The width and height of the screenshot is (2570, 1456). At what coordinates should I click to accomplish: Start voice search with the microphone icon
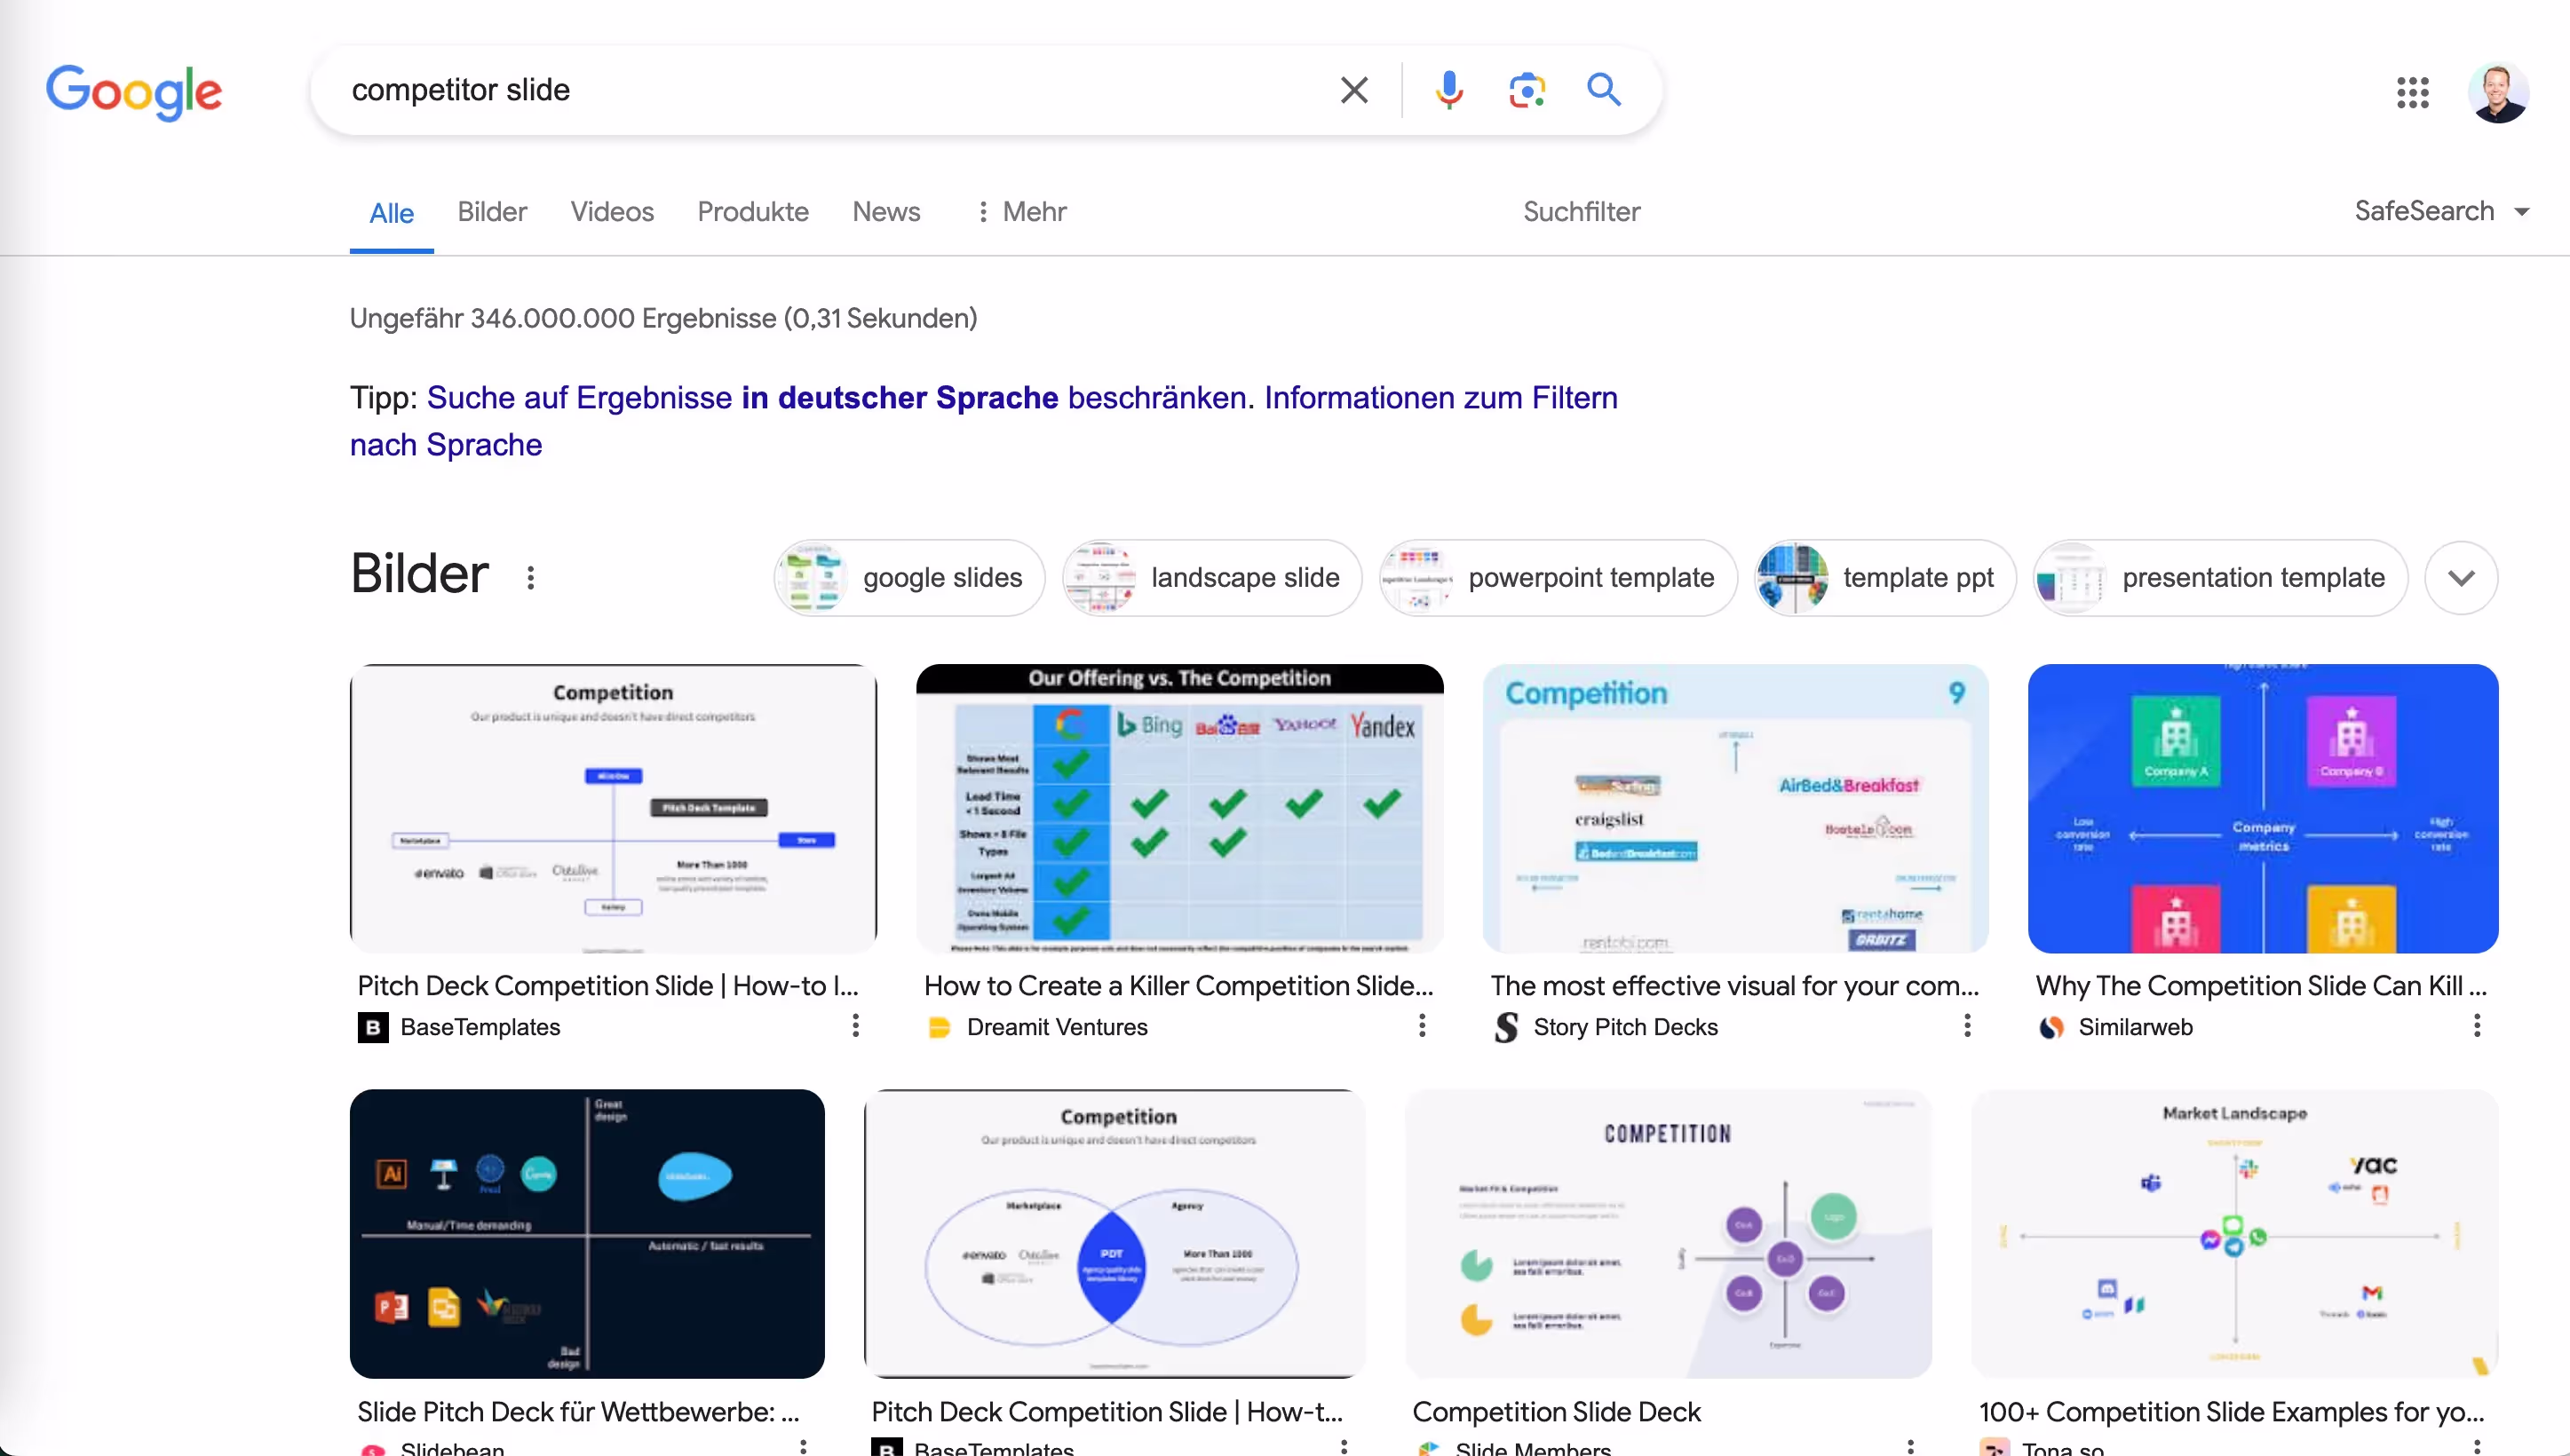click(x=1449, y=90)
